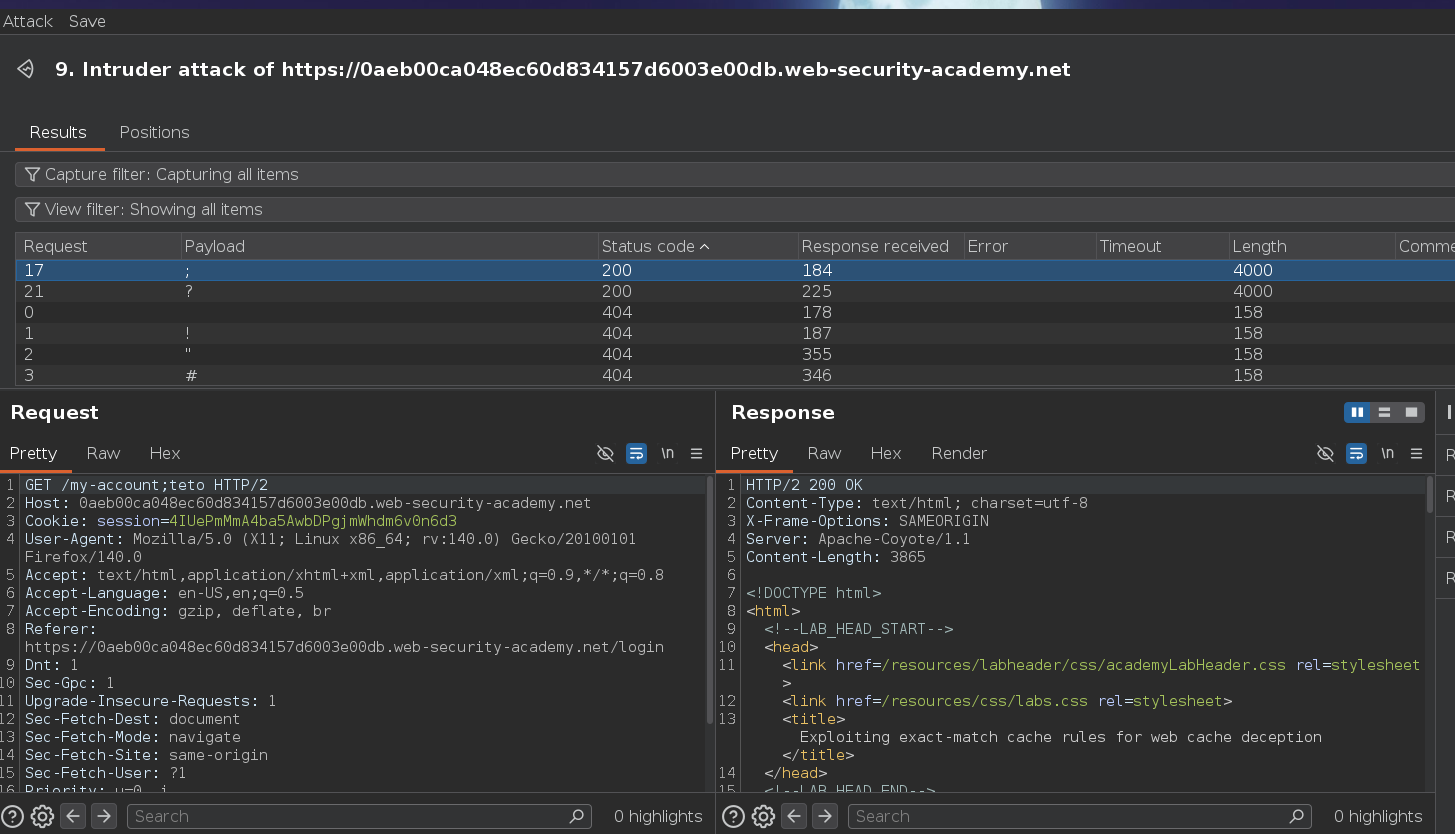Image resolution: width=1455 pixels, height=834 pixels.
Task: Click Request panel 0 highlights label
Action: pos(658,816)
